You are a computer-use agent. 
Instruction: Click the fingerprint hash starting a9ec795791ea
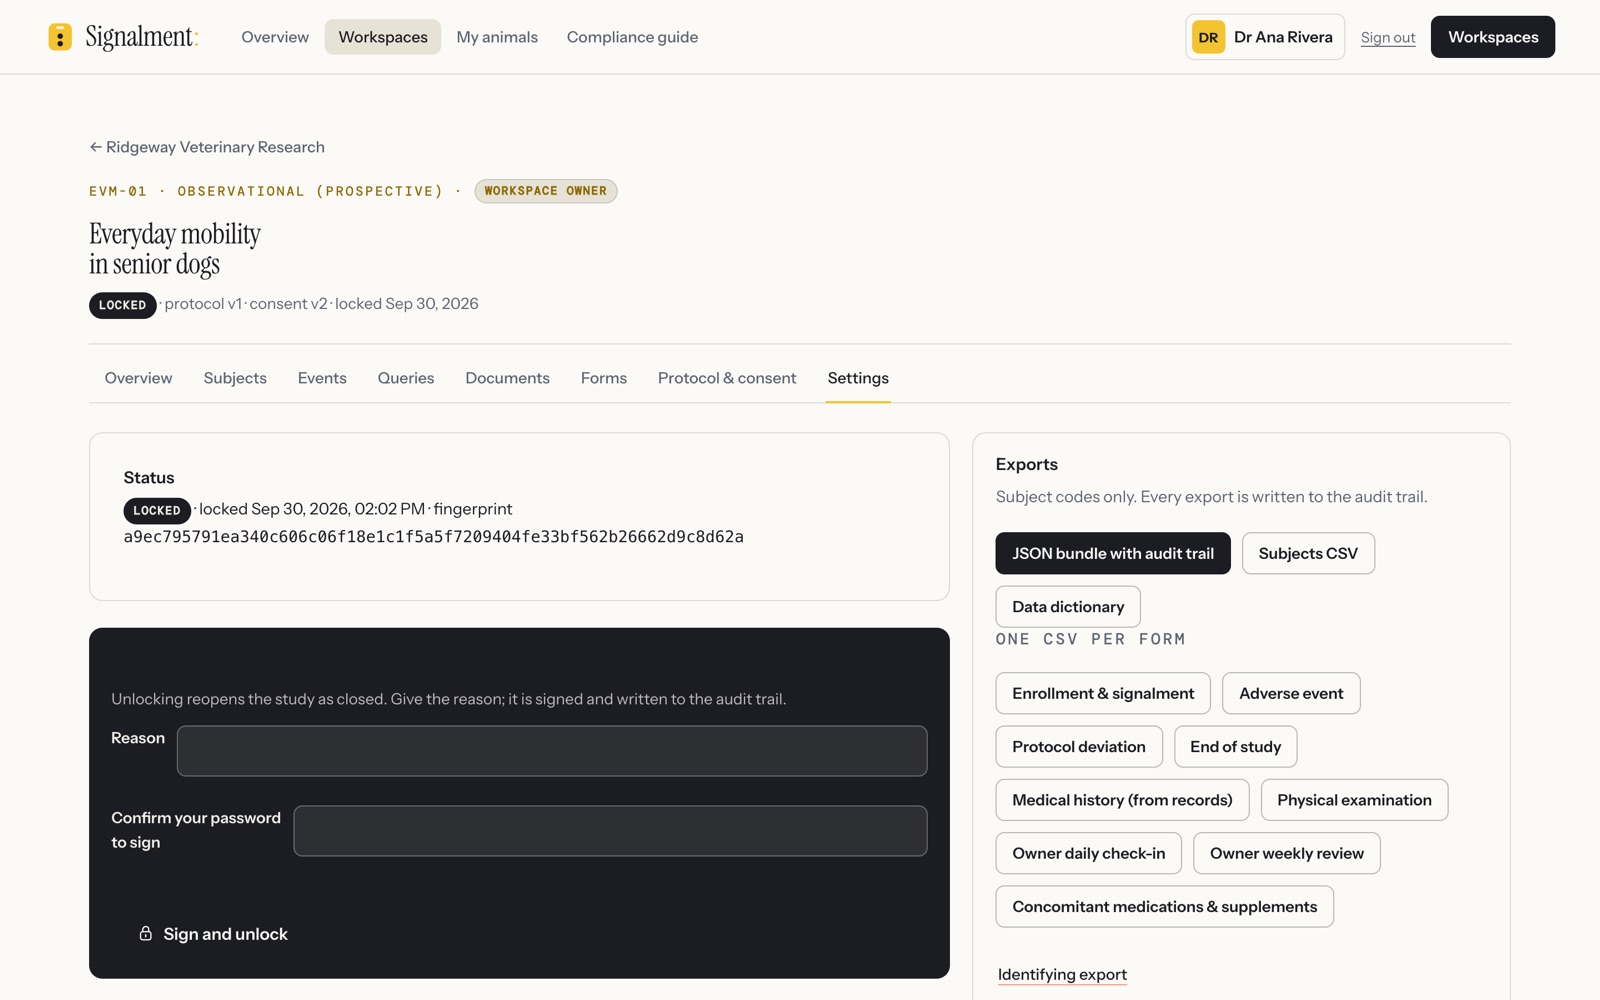tap(433, 537)
